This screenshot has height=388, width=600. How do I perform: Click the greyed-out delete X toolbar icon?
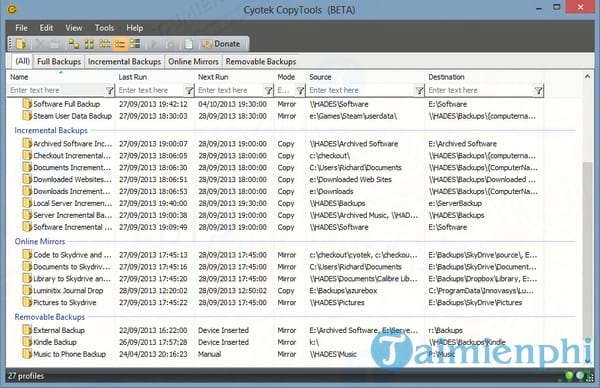click(39, 44)
